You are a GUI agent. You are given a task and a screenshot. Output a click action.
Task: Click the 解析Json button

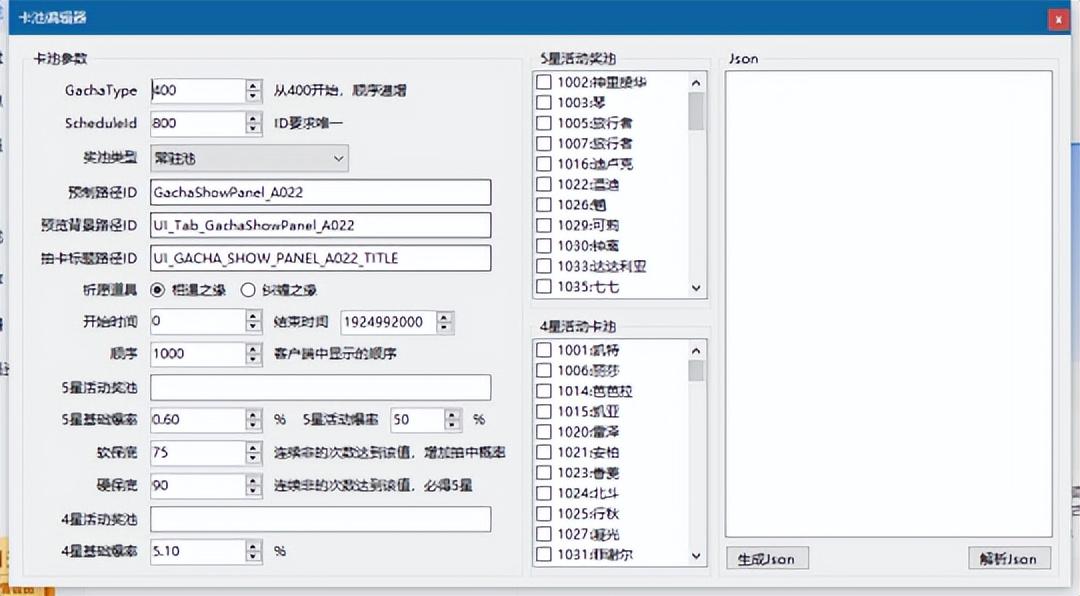pyautogui.click(x=1008, y=558)
